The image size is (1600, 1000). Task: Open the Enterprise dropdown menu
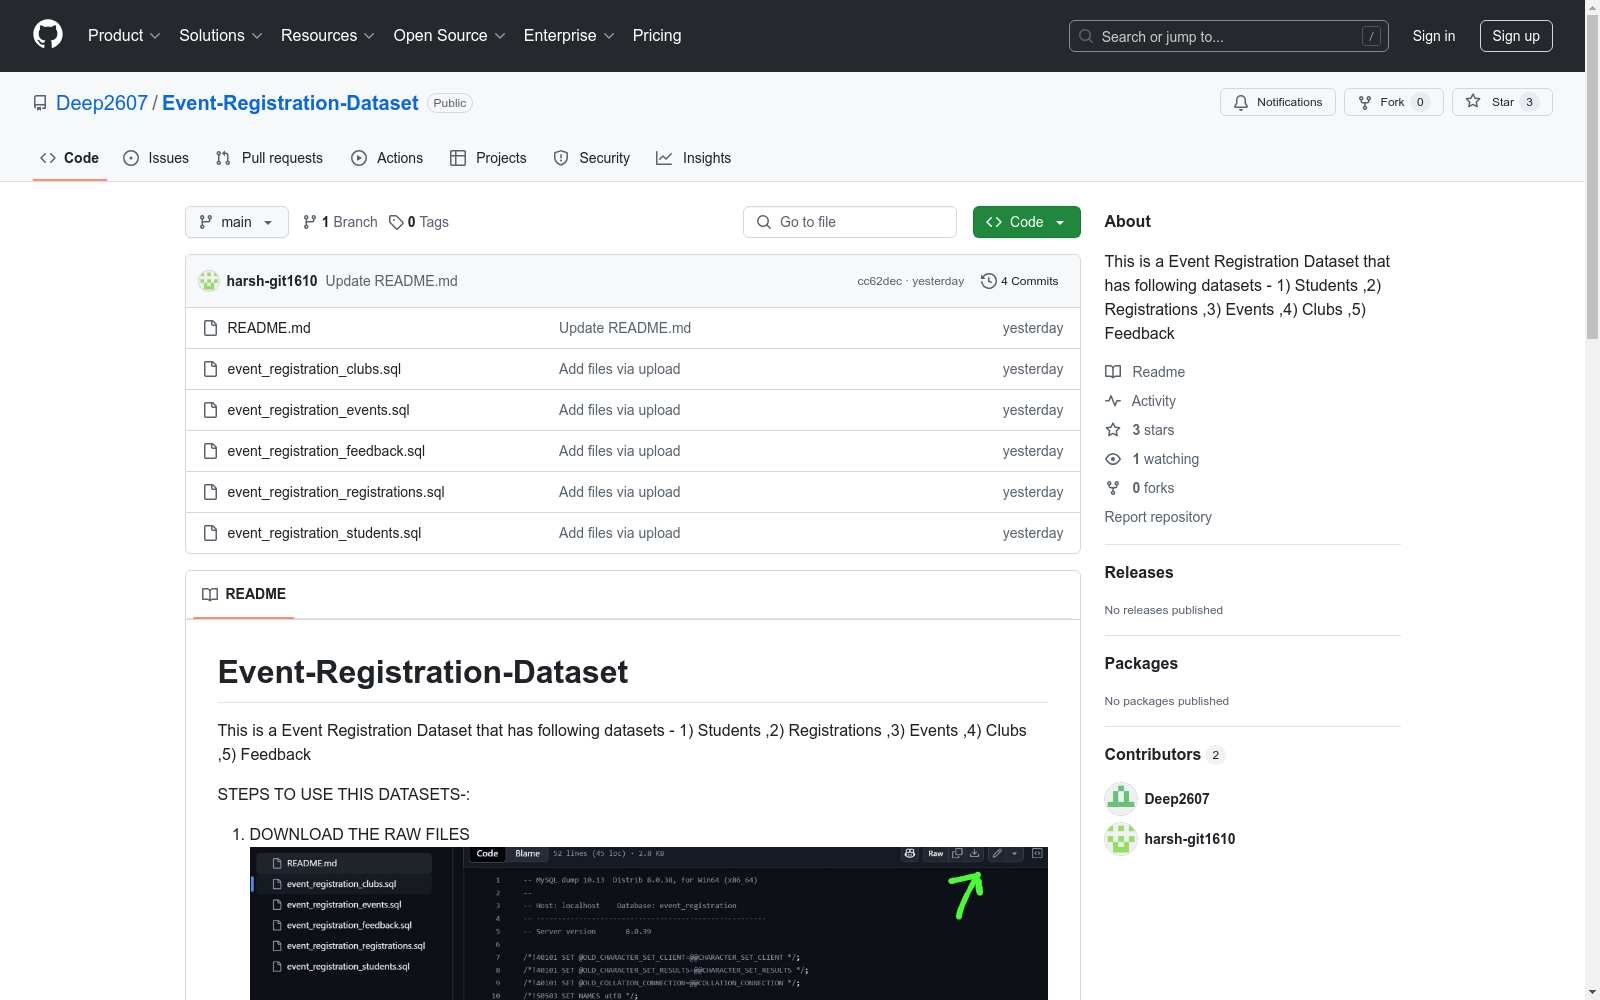pos(569,36)
